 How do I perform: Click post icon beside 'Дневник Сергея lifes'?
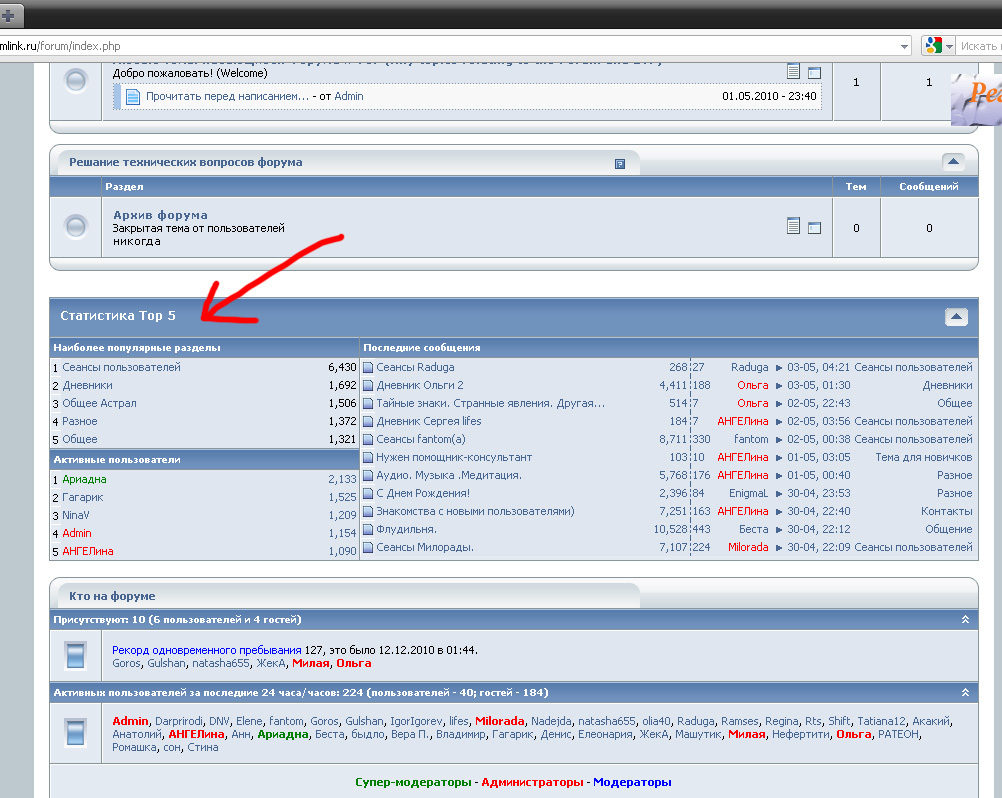[368, 421]
